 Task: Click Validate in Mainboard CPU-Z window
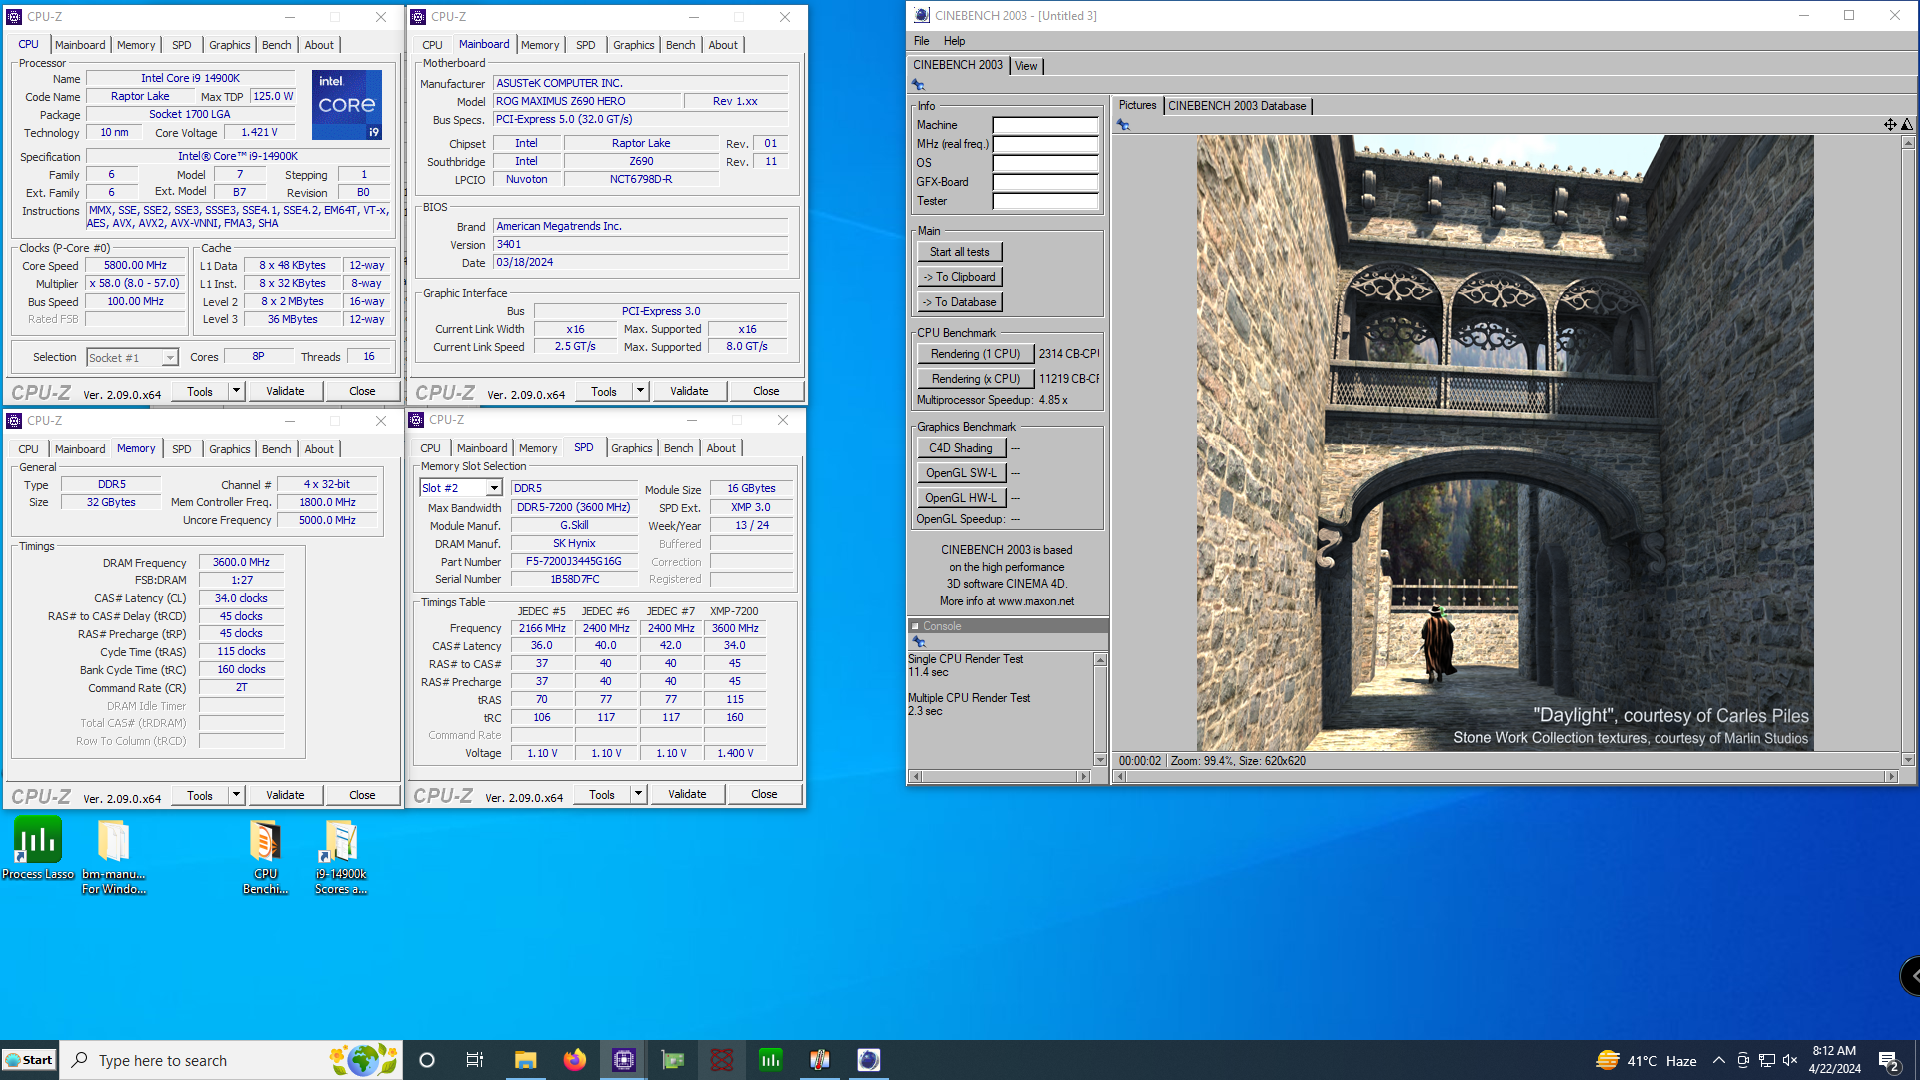point(689,391)
